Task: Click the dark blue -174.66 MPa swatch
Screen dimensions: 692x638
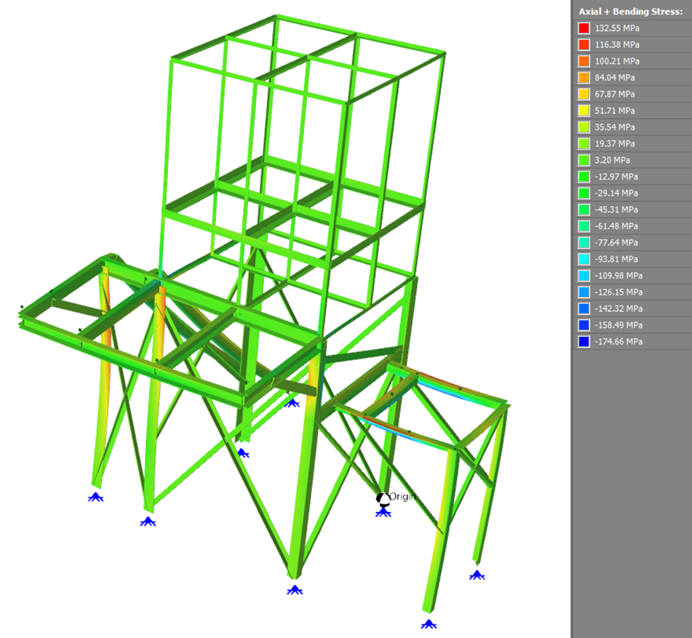Action: click(584, 342)
